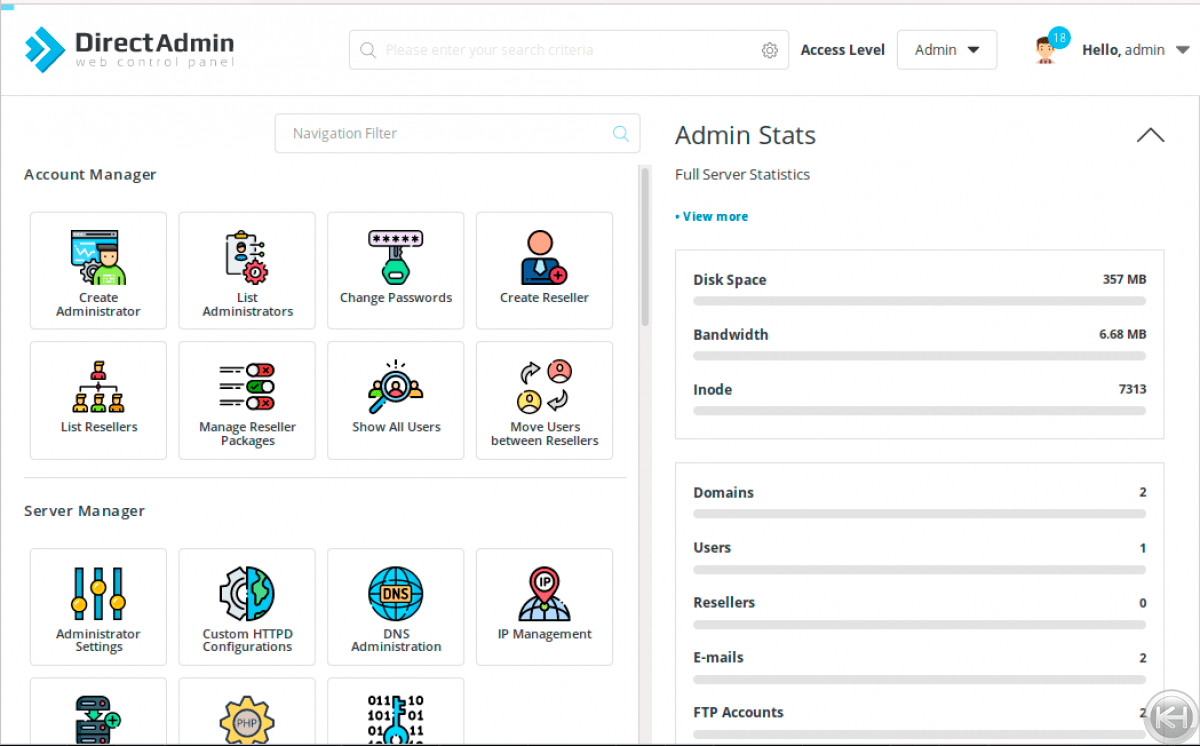Click the 357 MB disk space value
This screenshot has width=1200, height=746.
click(x=1124, y=280)
